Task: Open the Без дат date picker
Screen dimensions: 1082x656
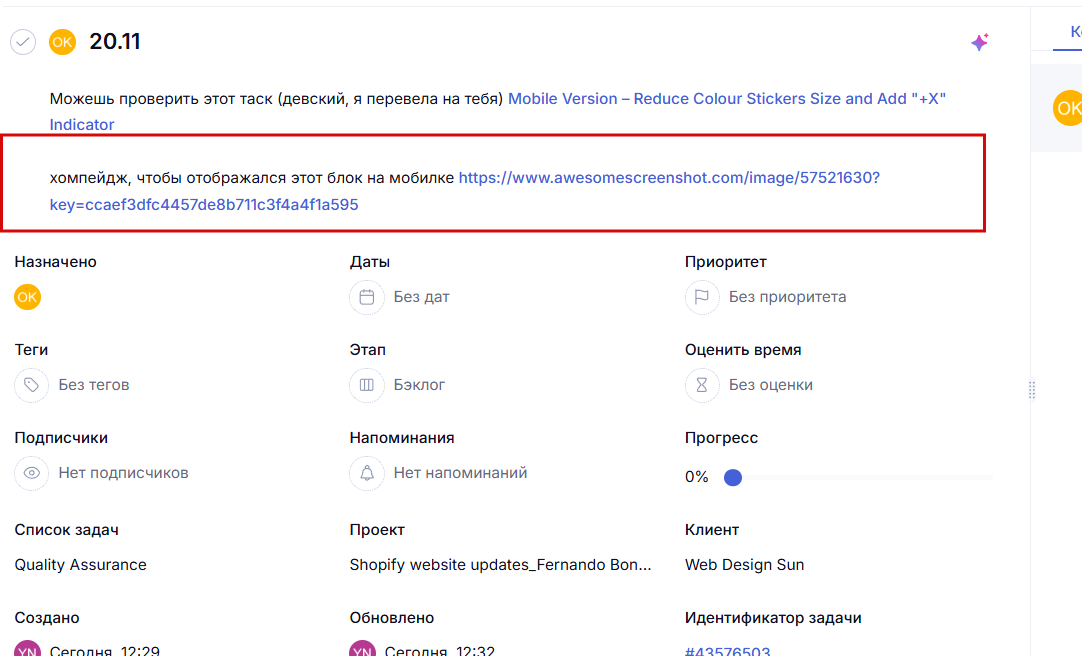Action: point(421,297)
